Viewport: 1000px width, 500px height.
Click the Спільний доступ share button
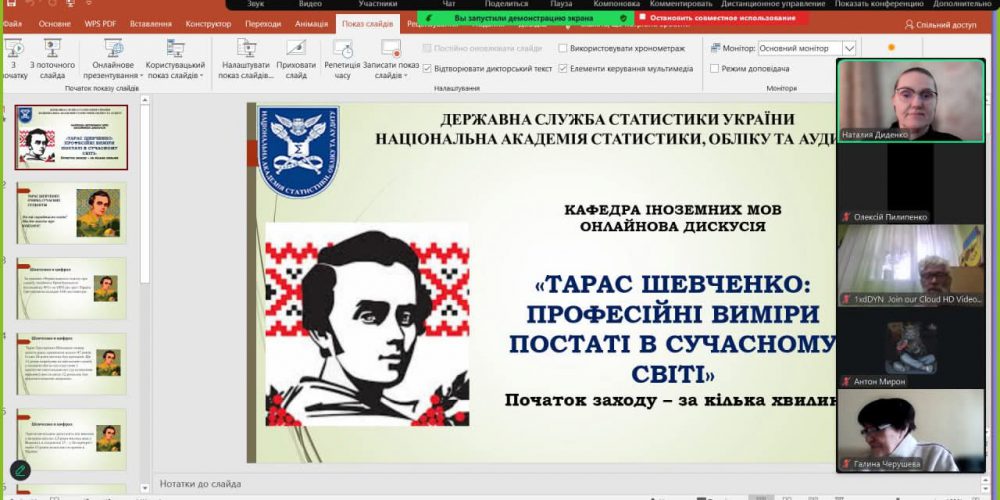(x=940, y=25)
